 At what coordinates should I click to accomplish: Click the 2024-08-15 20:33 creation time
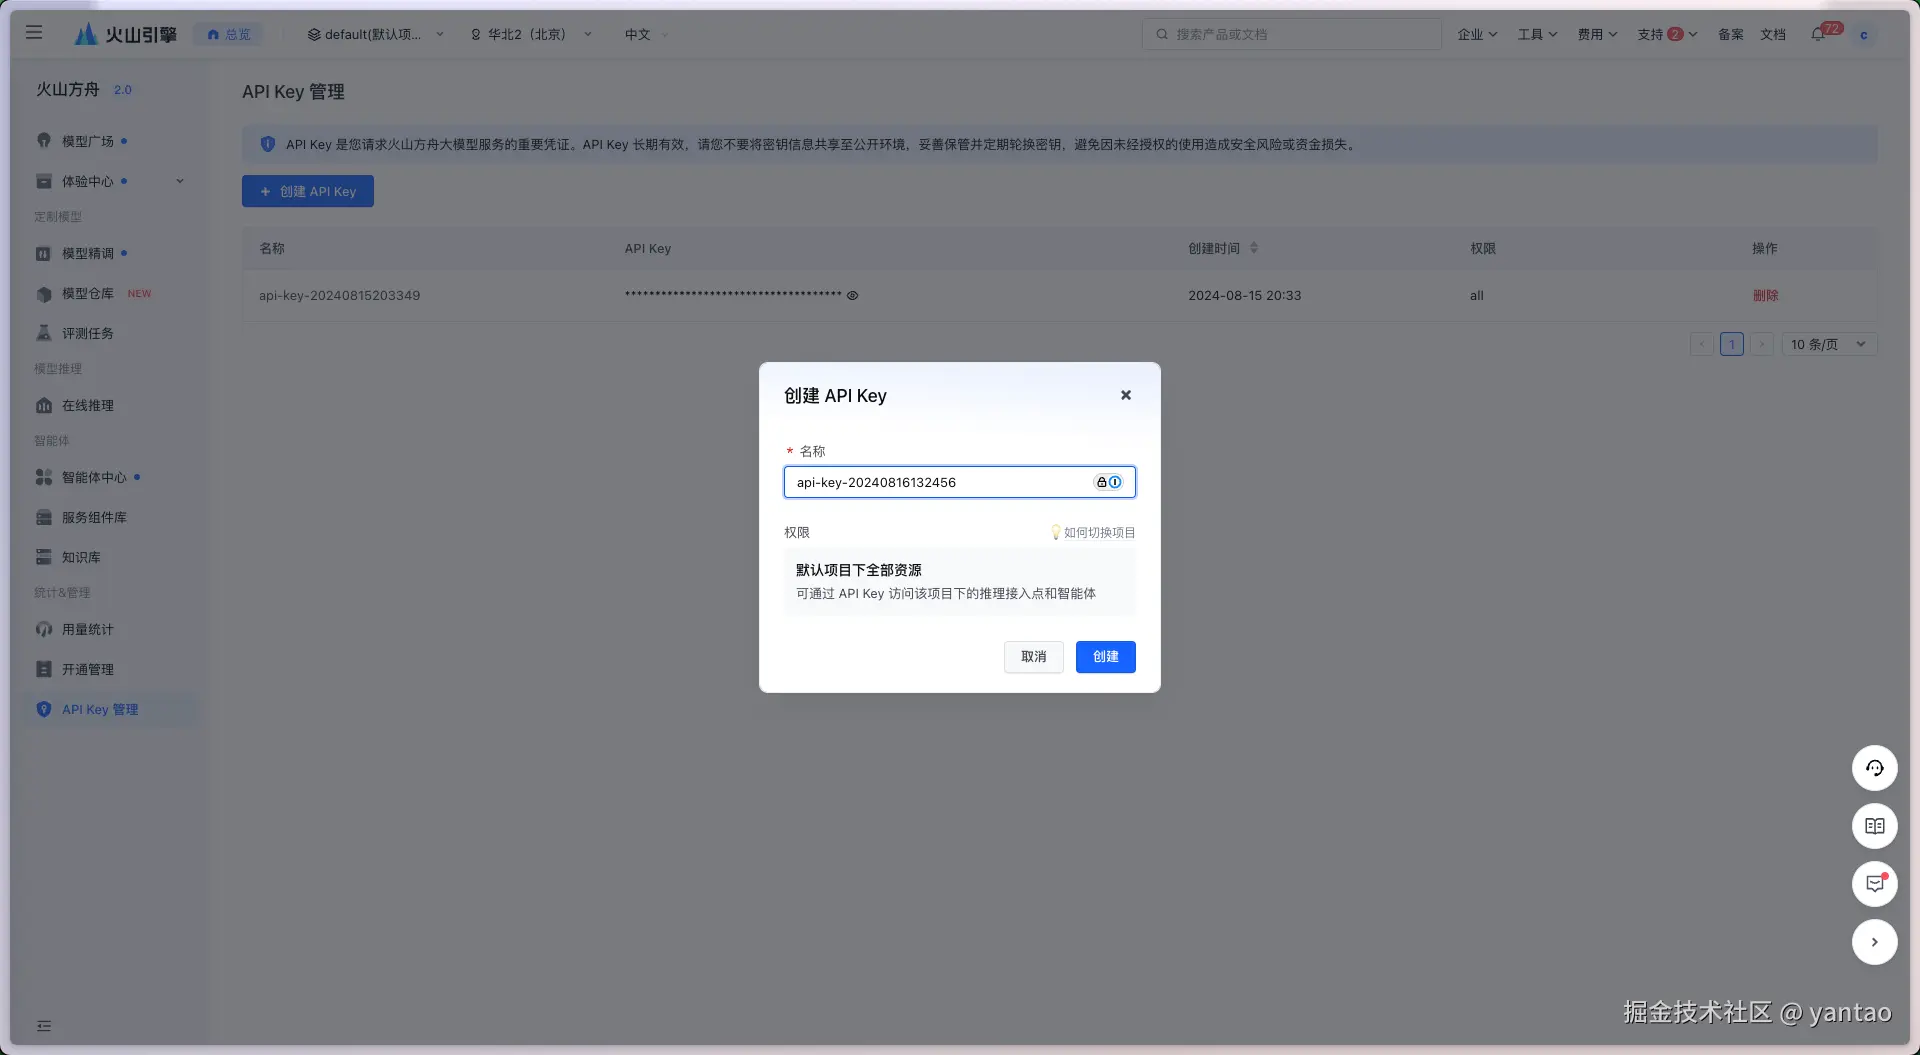click(x=1245, y=295)
